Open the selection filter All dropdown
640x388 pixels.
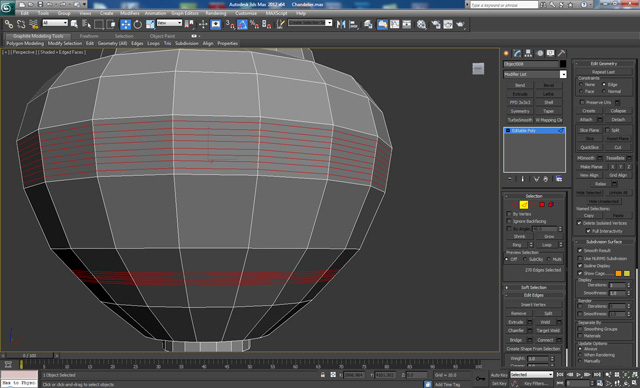(x=55, y=23)
